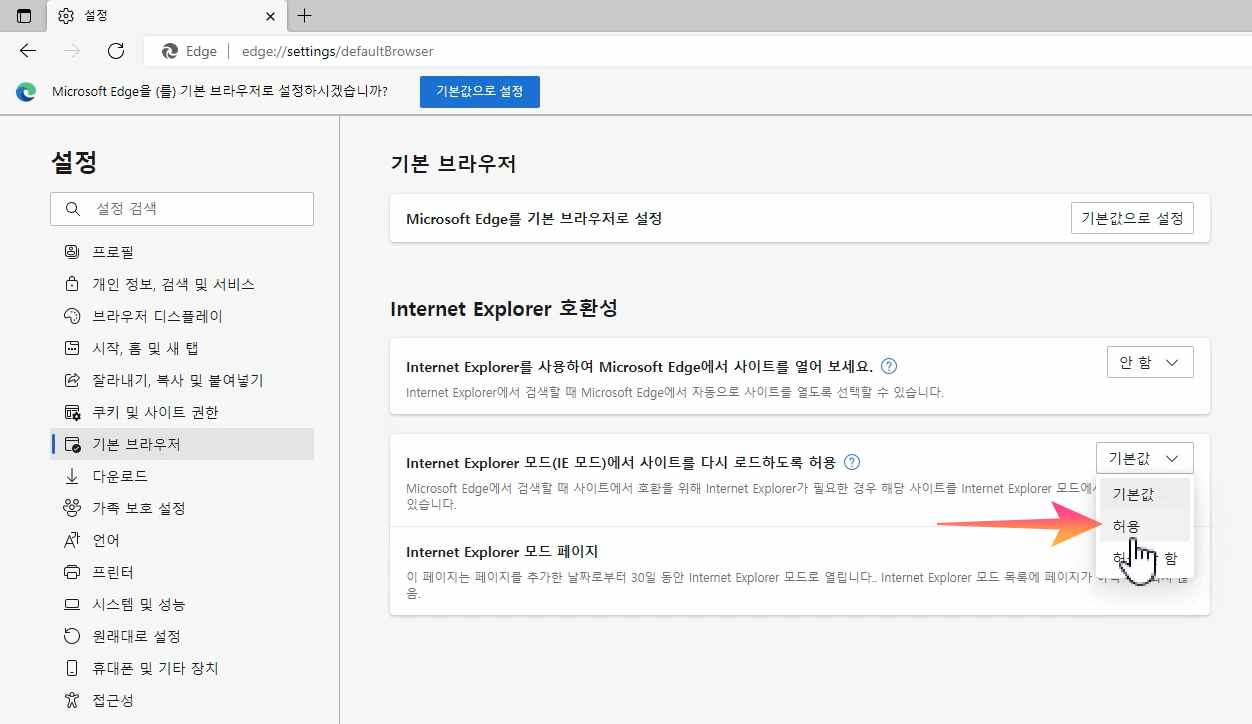Click the magnifier icon in settings search
The image size is (1252, 724).
[72, 209]
